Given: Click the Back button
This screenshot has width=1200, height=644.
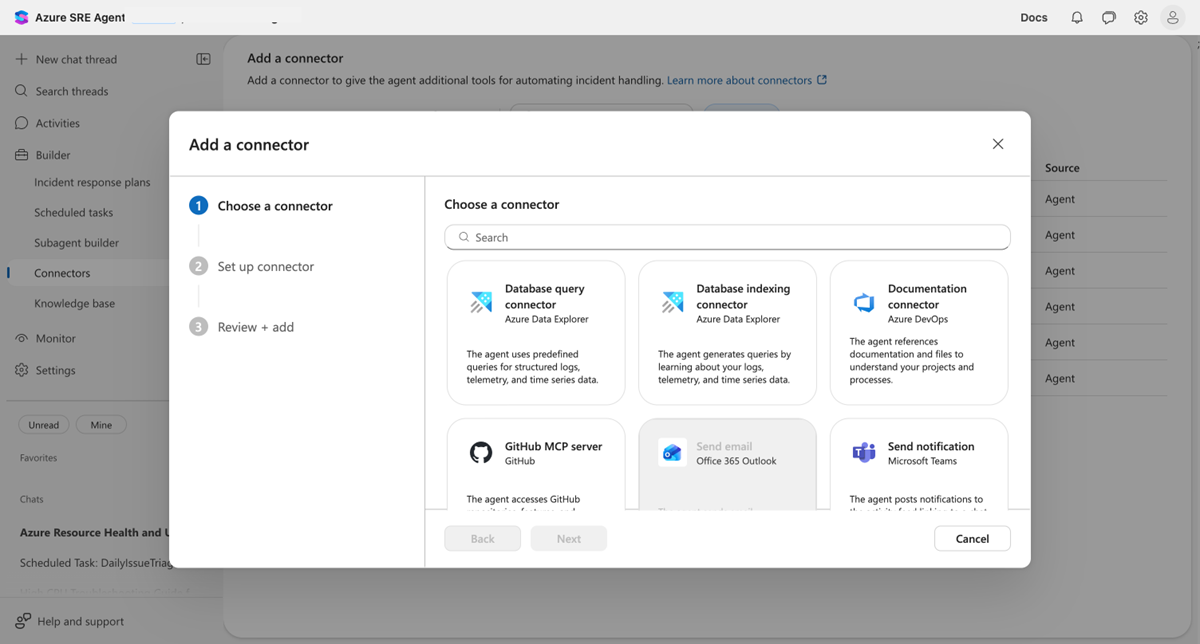Looking at the screenshot, I should coord(483,539).
